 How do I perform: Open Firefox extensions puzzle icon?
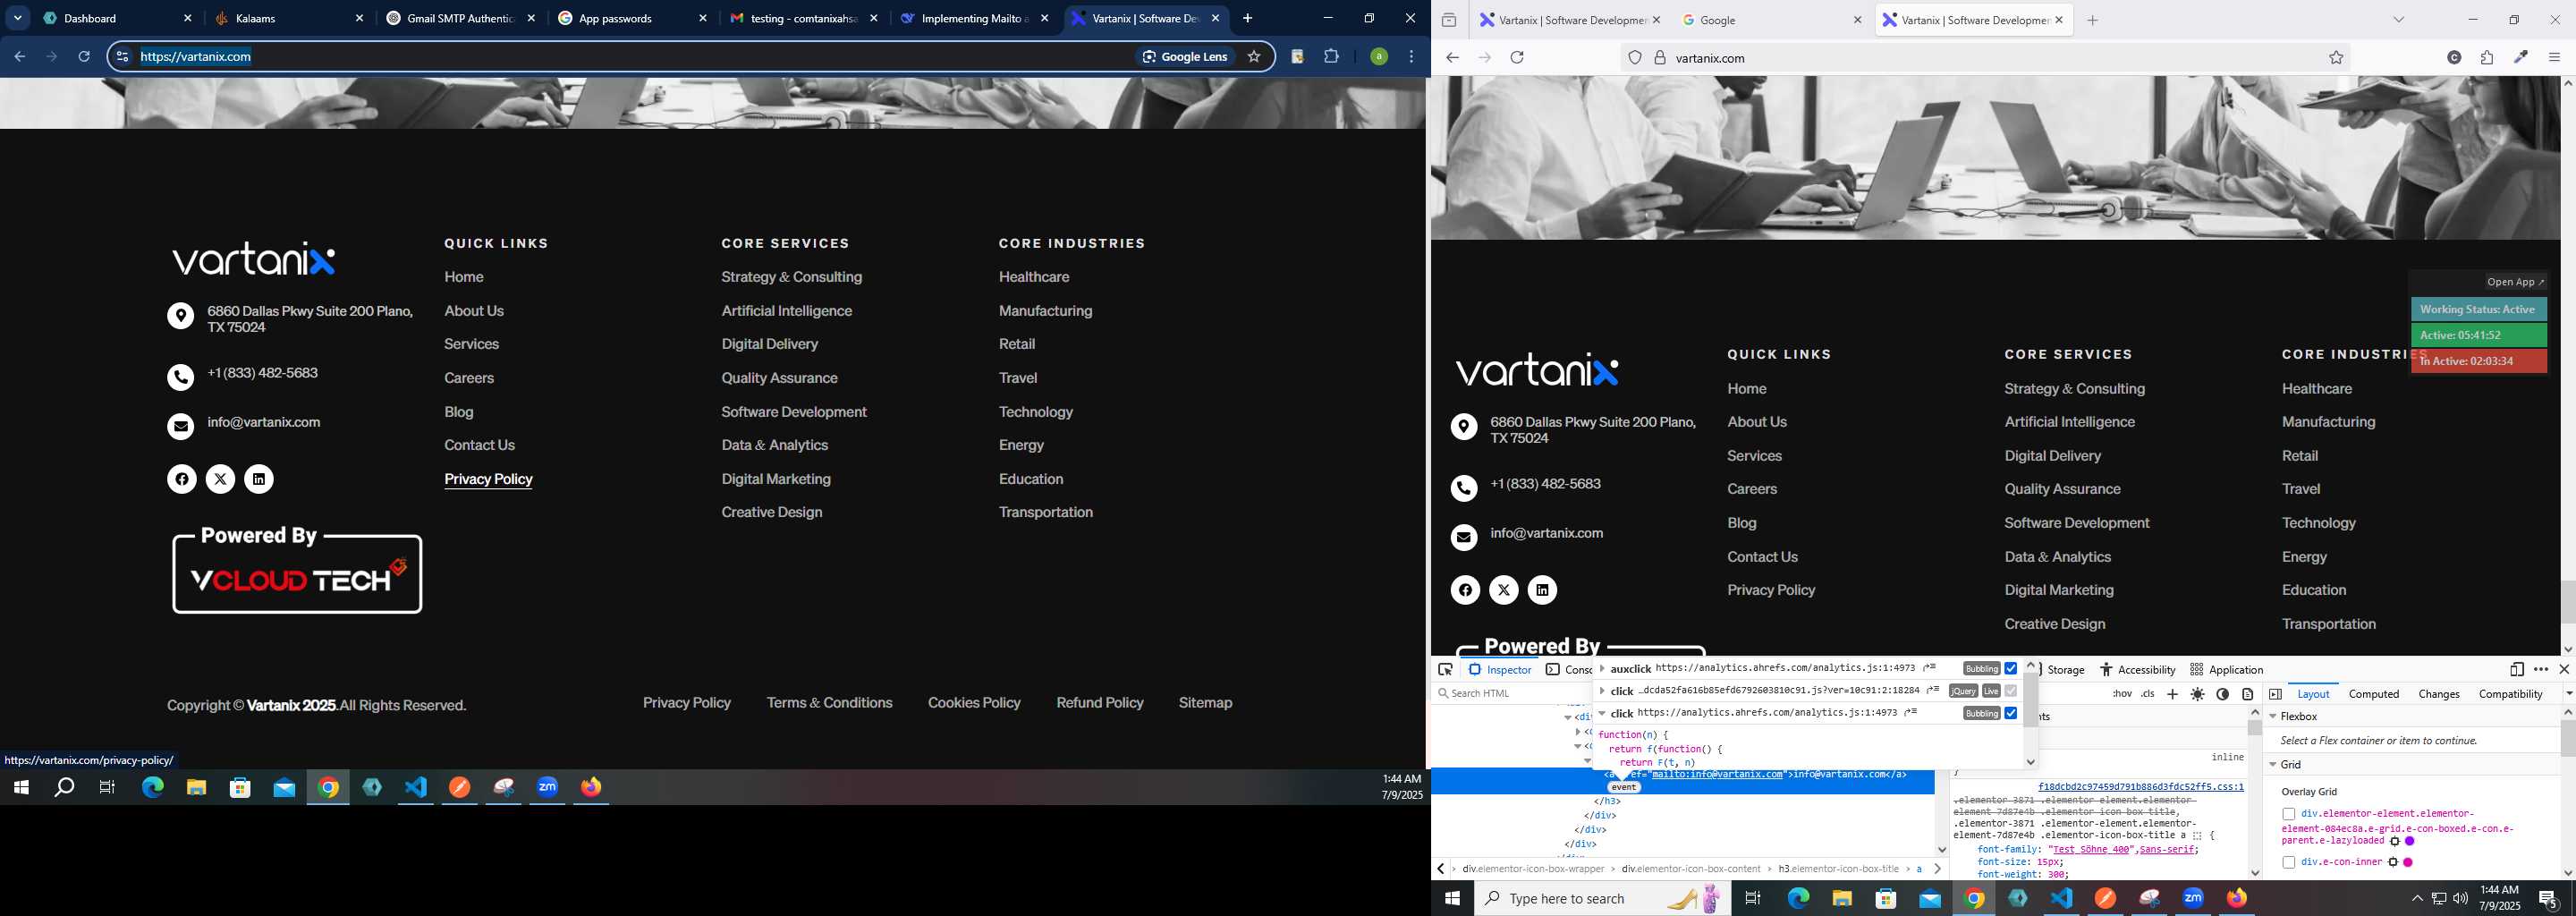[x=2487, y=58]
